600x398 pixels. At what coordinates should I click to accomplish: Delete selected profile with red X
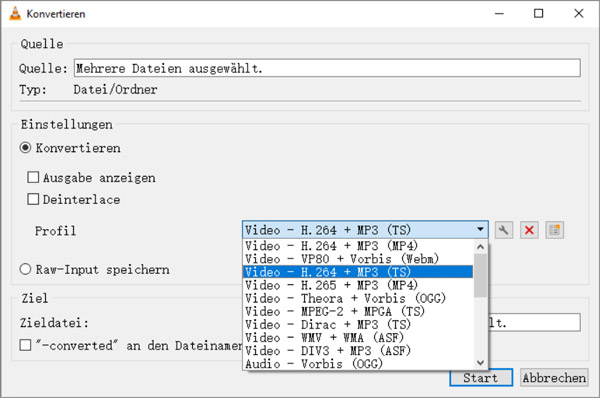pos(529,230)
